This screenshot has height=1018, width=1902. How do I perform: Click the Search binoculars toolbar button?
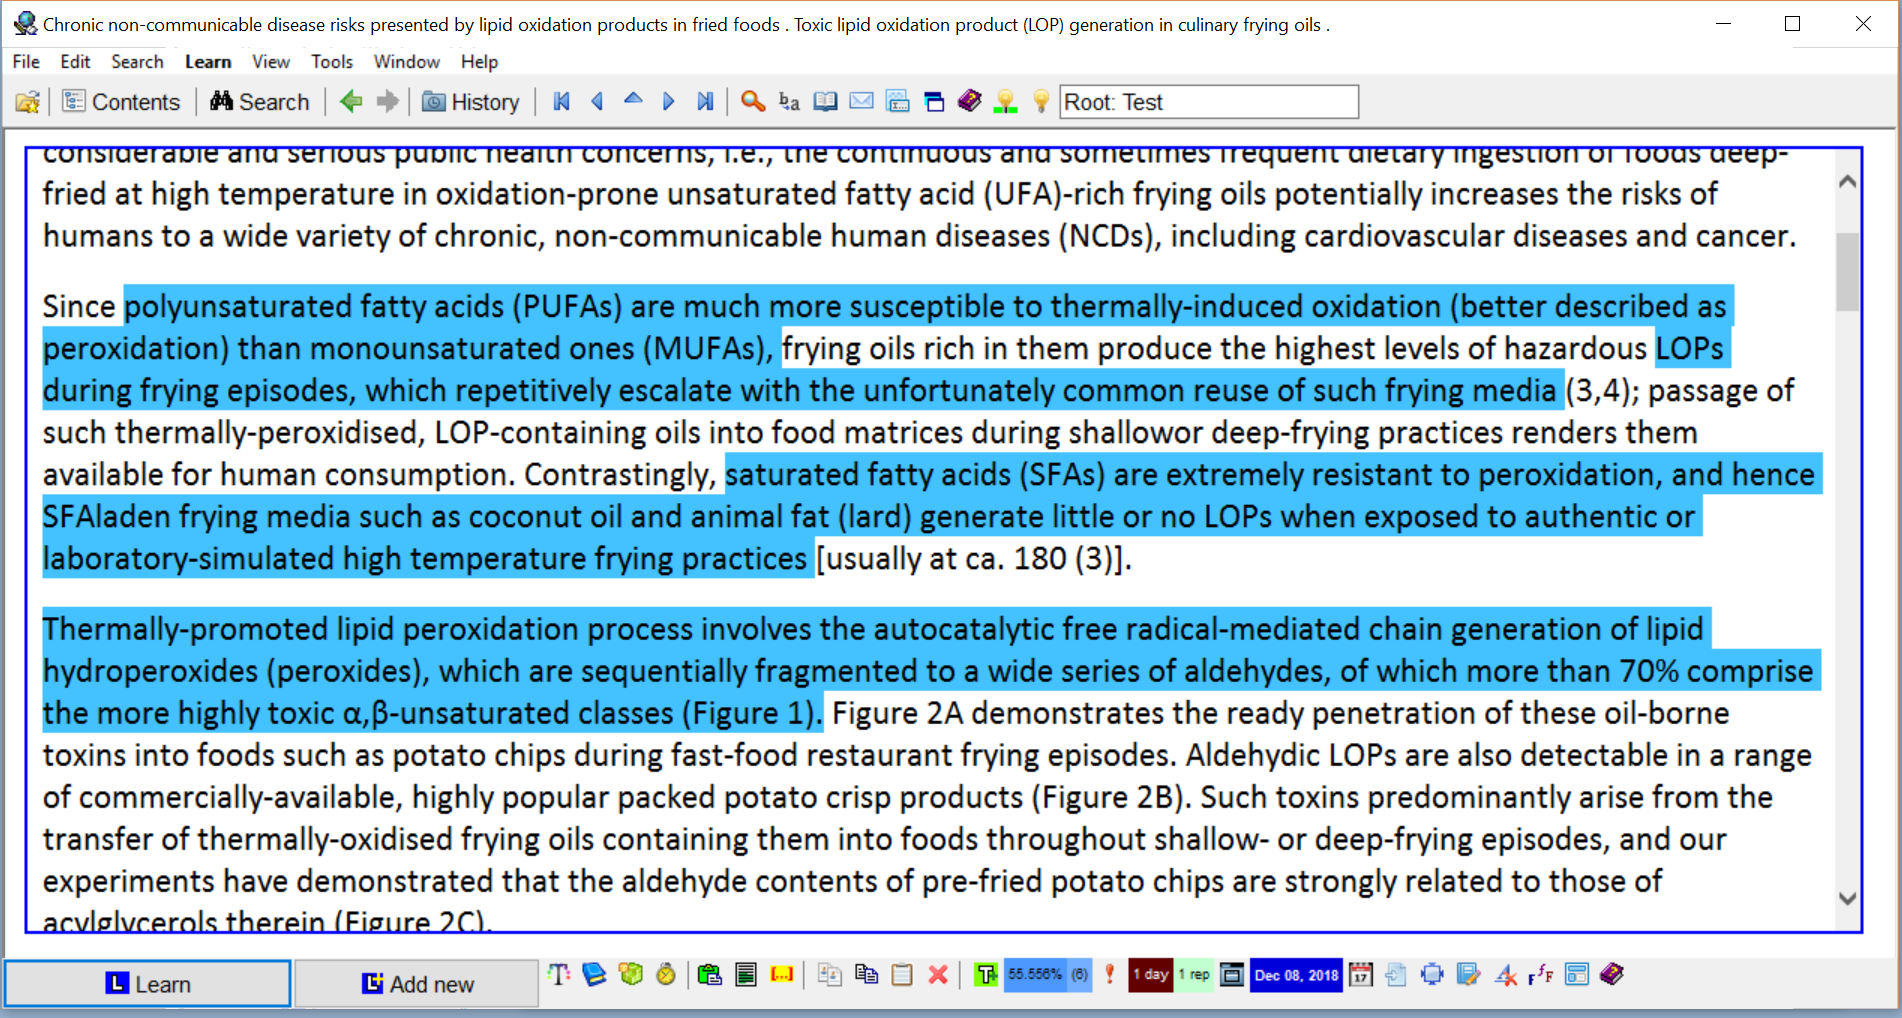(260, 102)
